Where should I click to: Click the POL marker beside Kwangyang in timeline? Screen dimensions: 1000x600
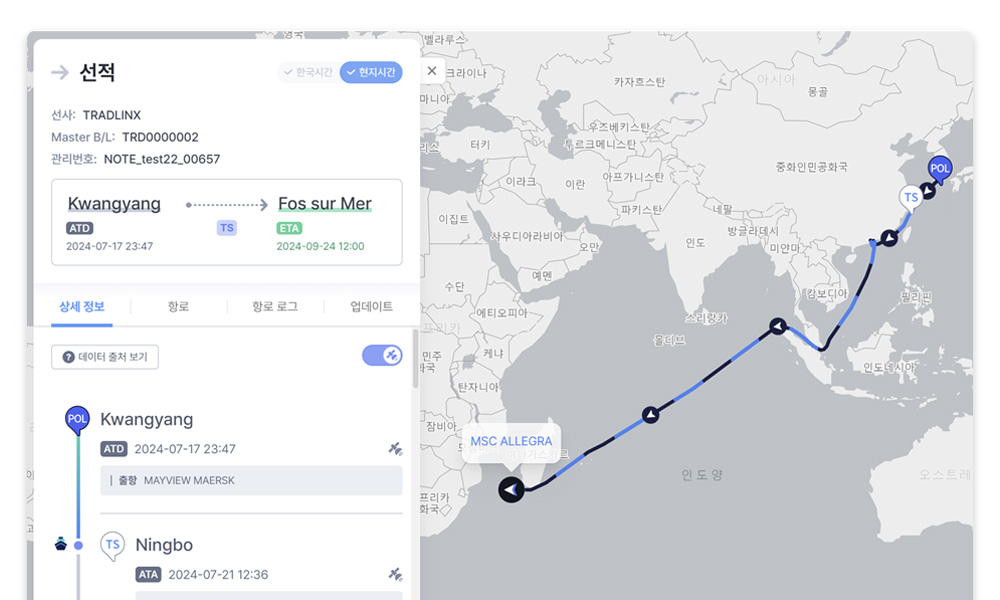tap(77, 420)
